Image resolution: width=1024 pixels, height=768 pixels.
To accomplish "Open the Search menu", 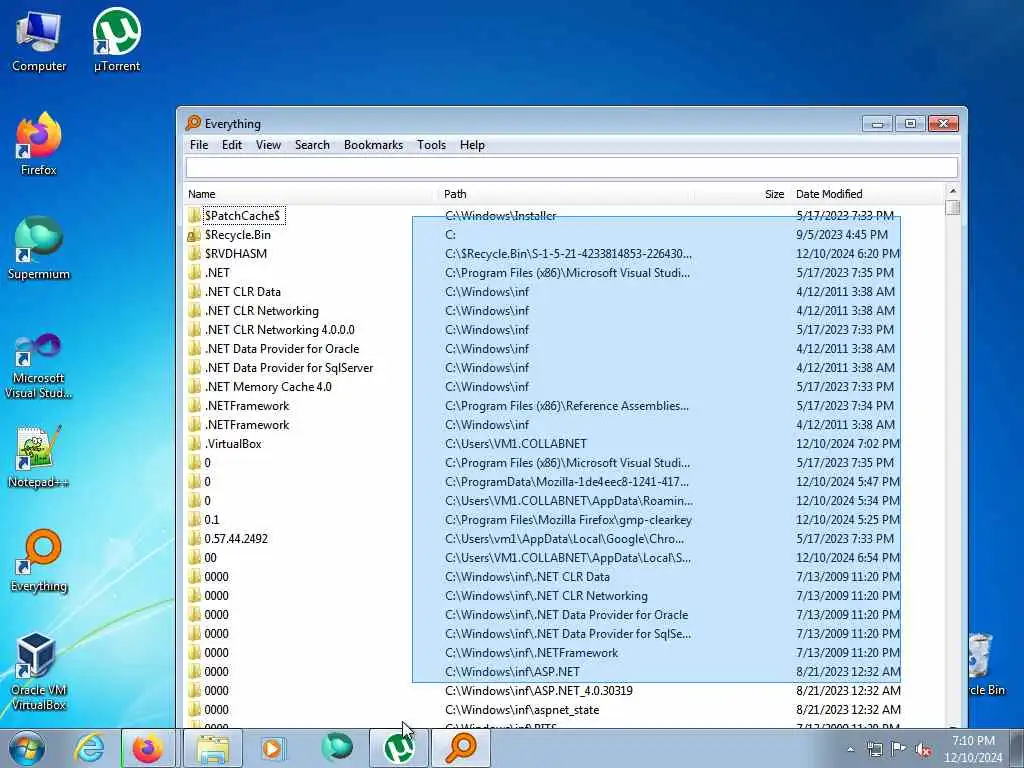I will (x=312, y=145).
